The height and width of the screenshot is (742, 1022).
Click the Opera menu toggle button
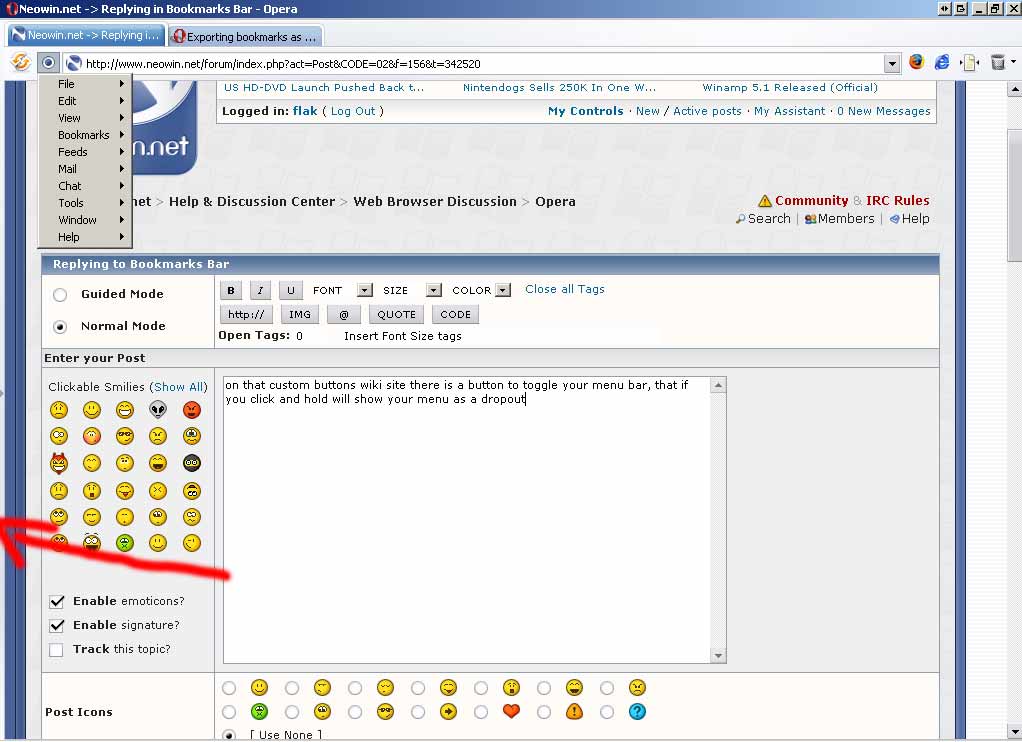48,63
